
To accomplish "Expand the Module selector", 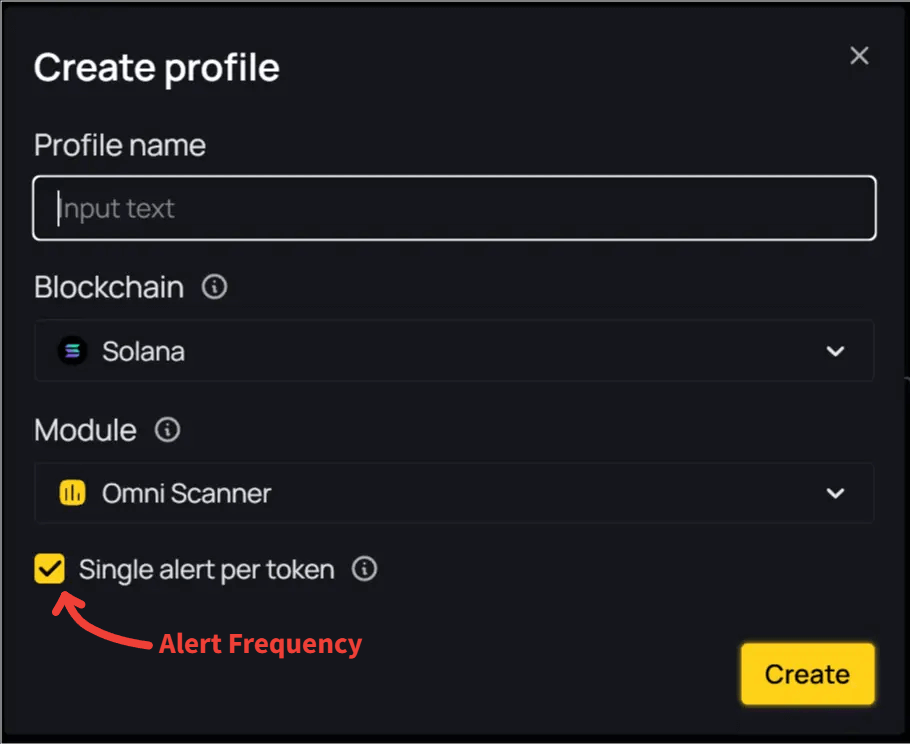I will (836, 493).
